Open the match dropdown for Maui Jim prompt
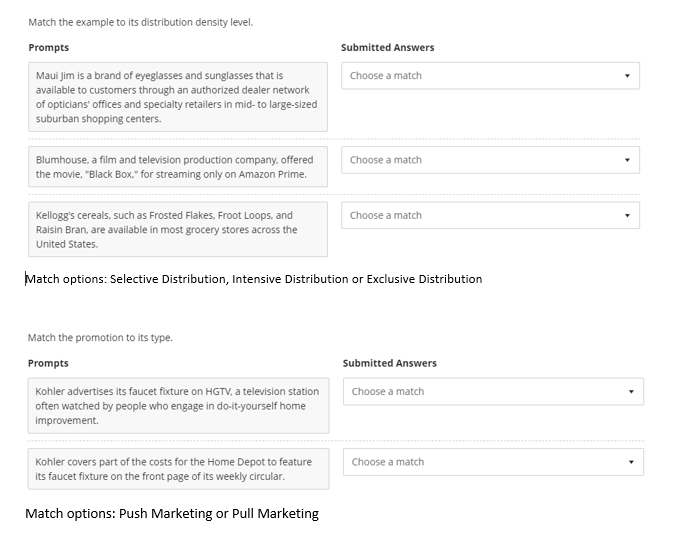Screen dimensions: 694x550 [489, 76]
